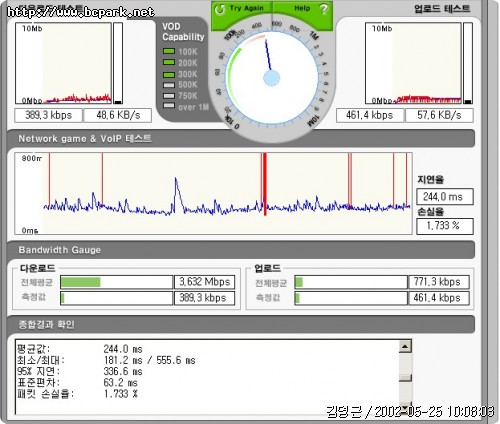The height and width of the screenshot is (424, 500).
Task: Click the 종합결과 확인 section header
Action: click(x=241, y=324)
